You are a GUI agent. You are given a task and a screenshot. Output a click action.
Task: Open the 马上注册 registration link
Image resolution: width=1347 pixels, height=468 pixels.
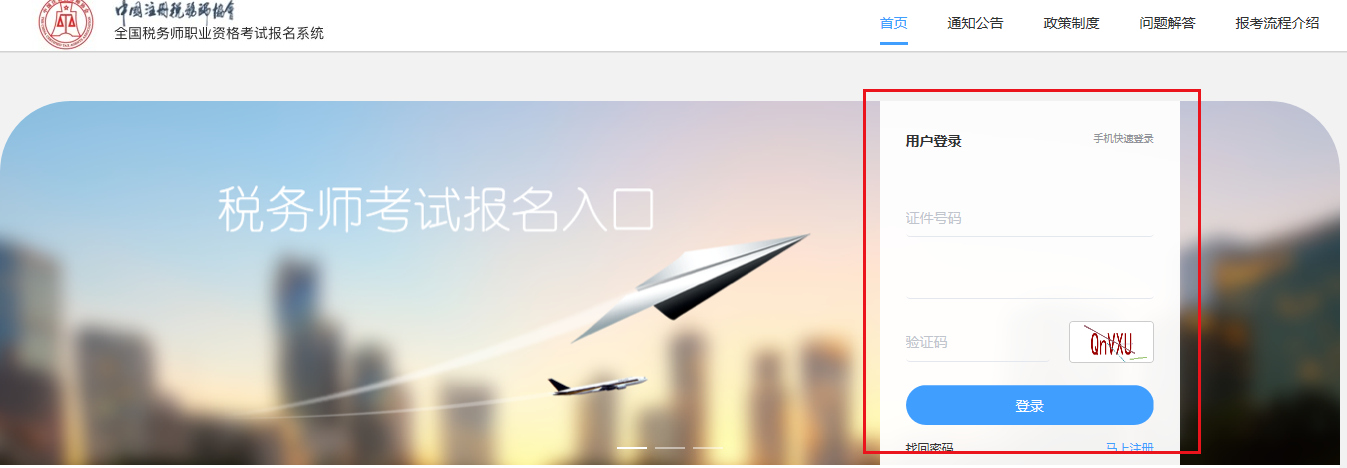pos(1130,448)
